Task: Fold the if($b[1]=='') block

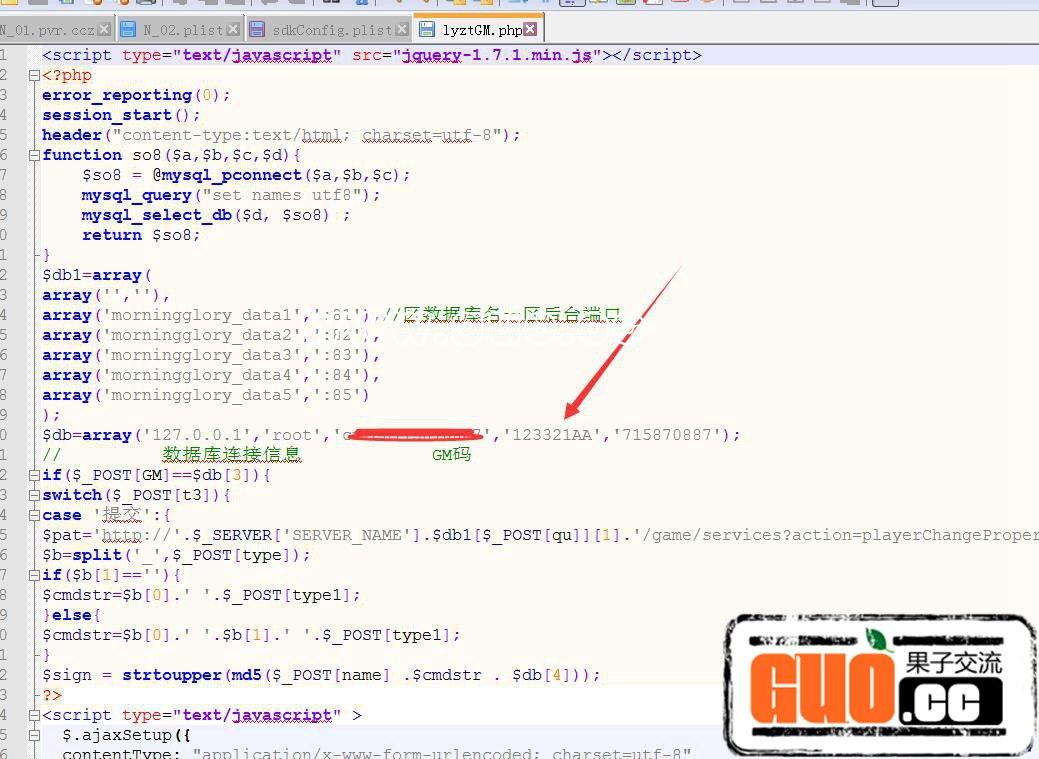Action: click(x=35, y=575)
